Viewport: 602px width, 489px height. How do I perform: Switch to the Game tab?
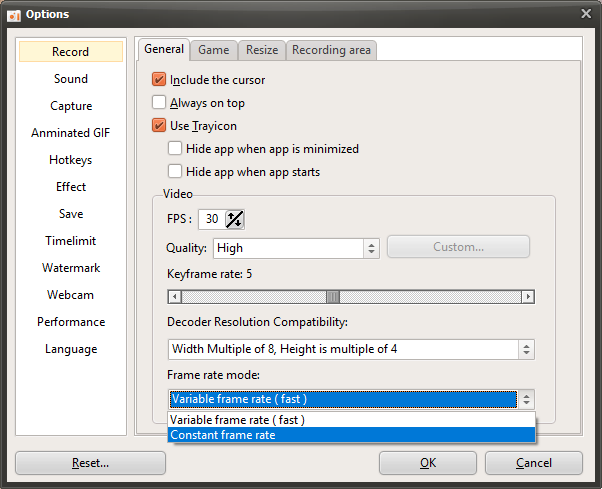213,50
